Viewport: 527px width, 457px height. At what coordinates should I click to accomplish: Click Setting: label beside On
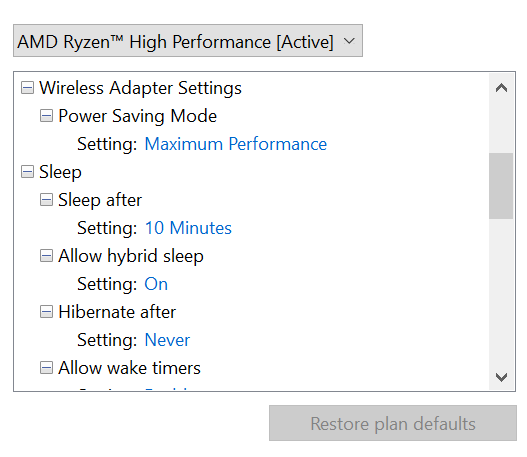107,285
